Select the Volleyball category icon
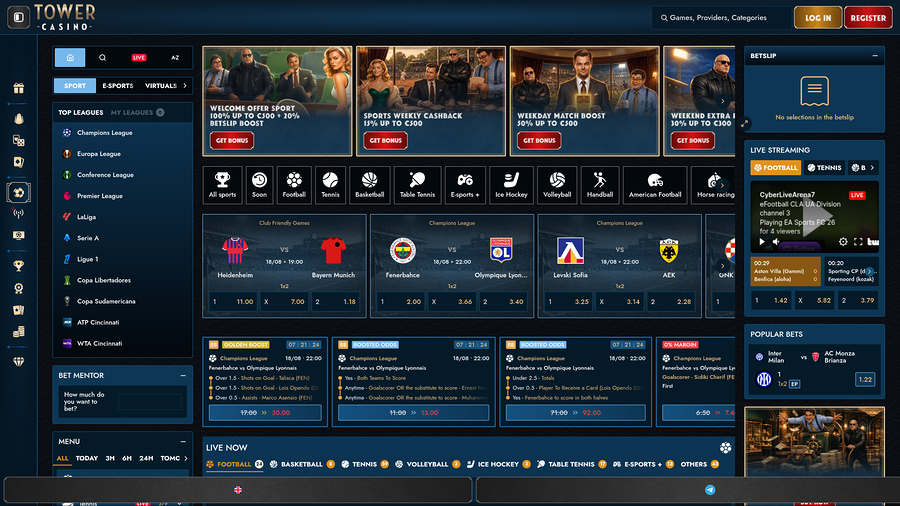This screenshot has height=506, width=900. tap(557, 185)
